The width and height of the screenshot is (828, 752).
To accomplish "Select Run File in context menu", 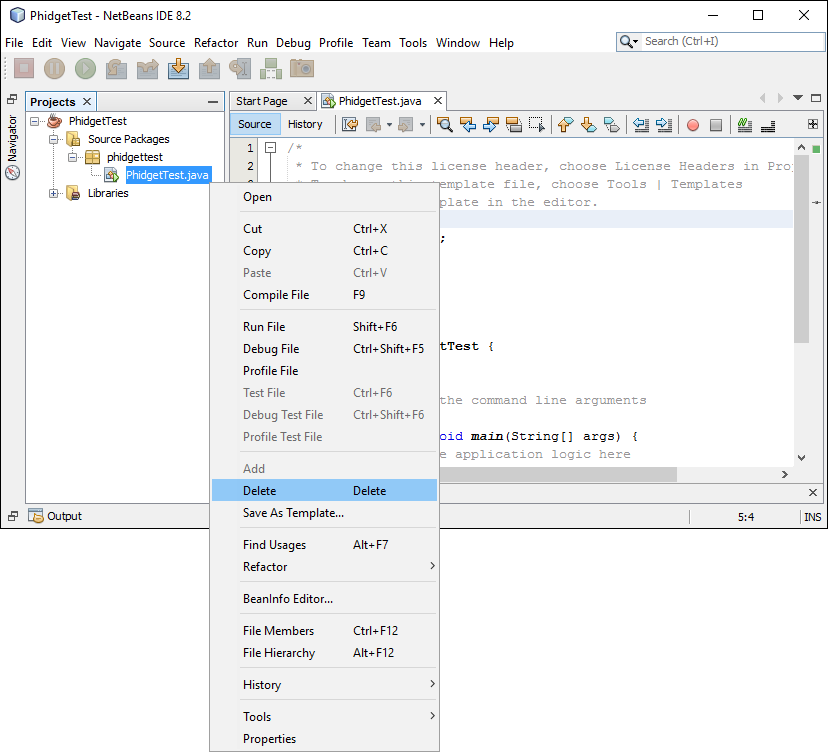I will click(324, 327).
